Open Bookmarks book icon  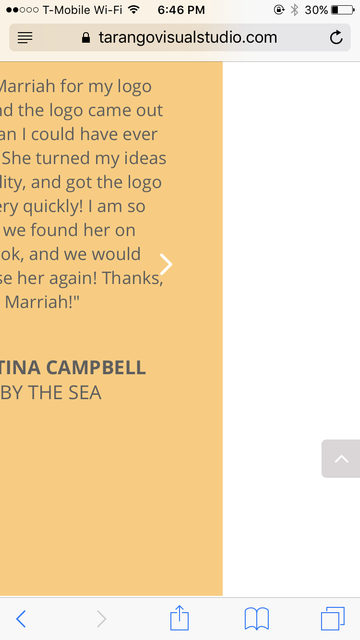point(256,619)
